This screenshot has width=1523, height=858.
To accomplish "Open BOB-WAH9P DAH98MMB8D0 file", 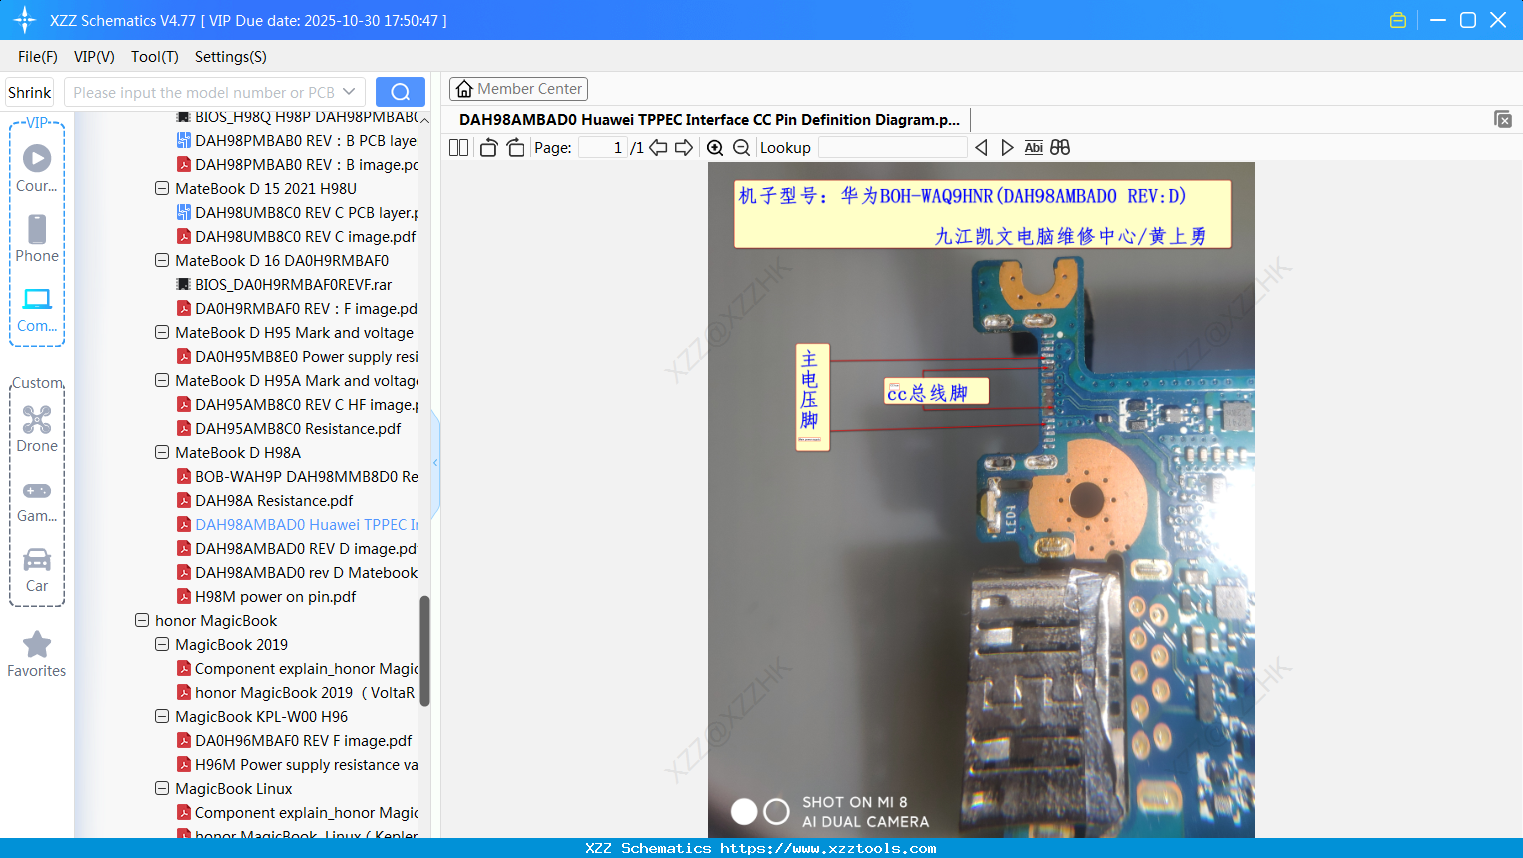I will [x=297, y=476].
